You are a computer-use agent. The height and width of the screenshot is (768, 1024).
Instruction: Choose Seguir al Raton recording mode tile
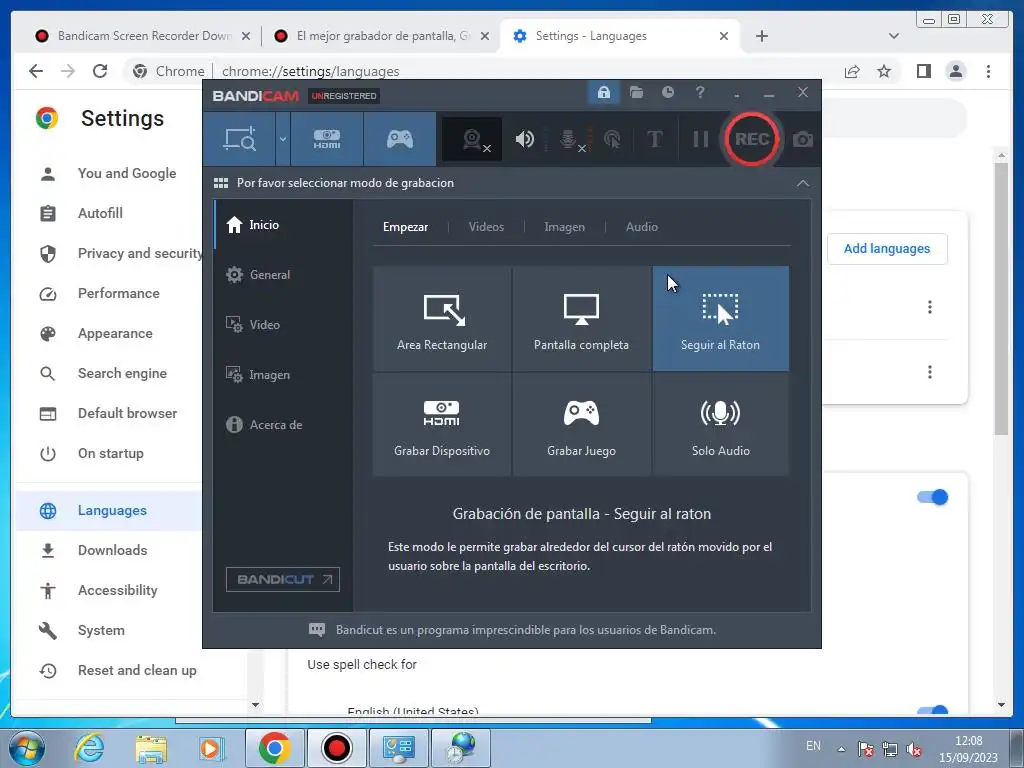(720, 319)
